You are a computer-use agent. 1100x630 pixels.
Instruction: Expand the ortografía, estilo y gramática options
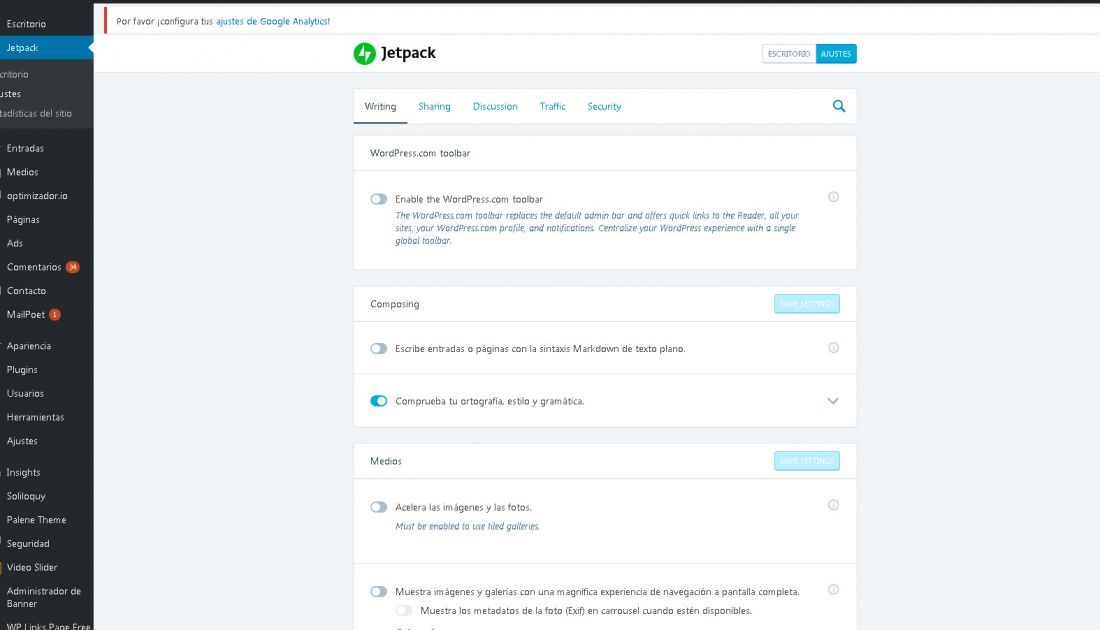pyautogui.click(x=833, y=401)
